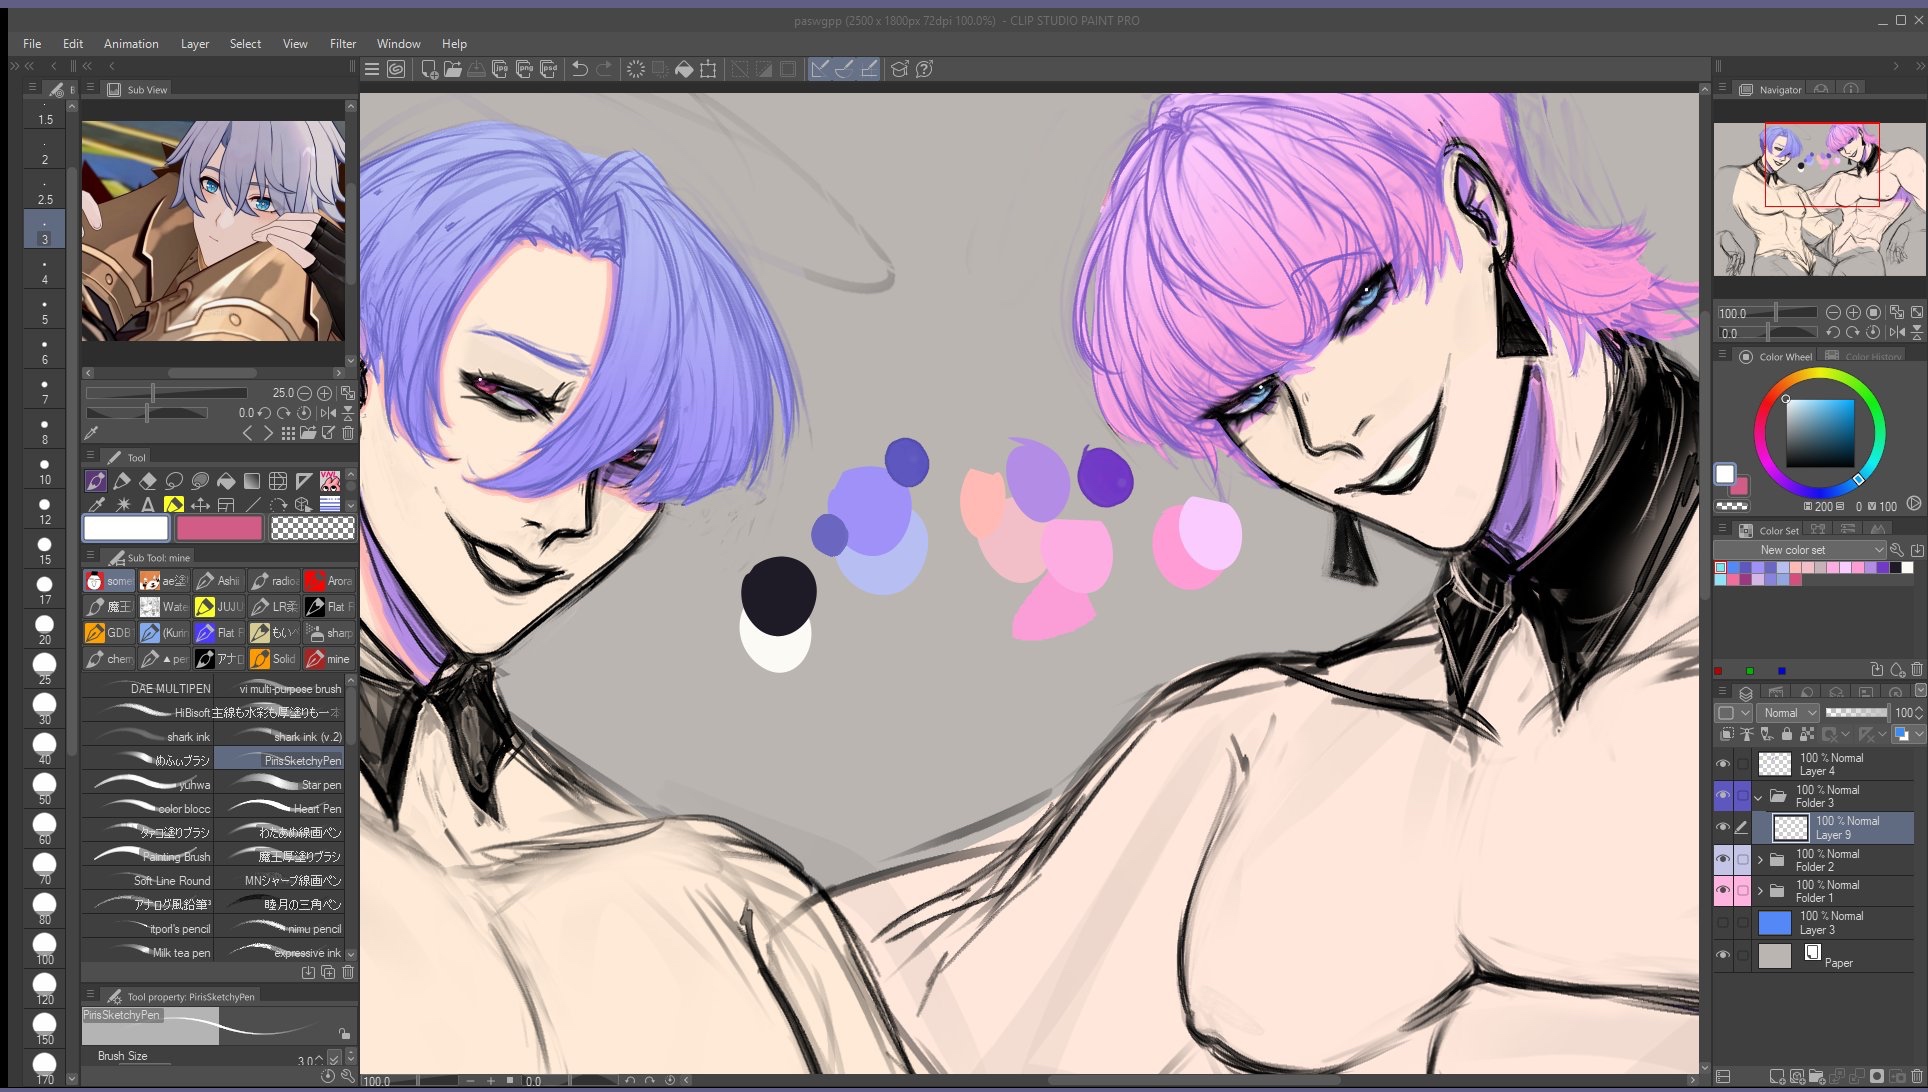Viewport: 1928px width, 1092px height.
Task: Toggle Paper layer visibility
Action: tap(1722, 955)
